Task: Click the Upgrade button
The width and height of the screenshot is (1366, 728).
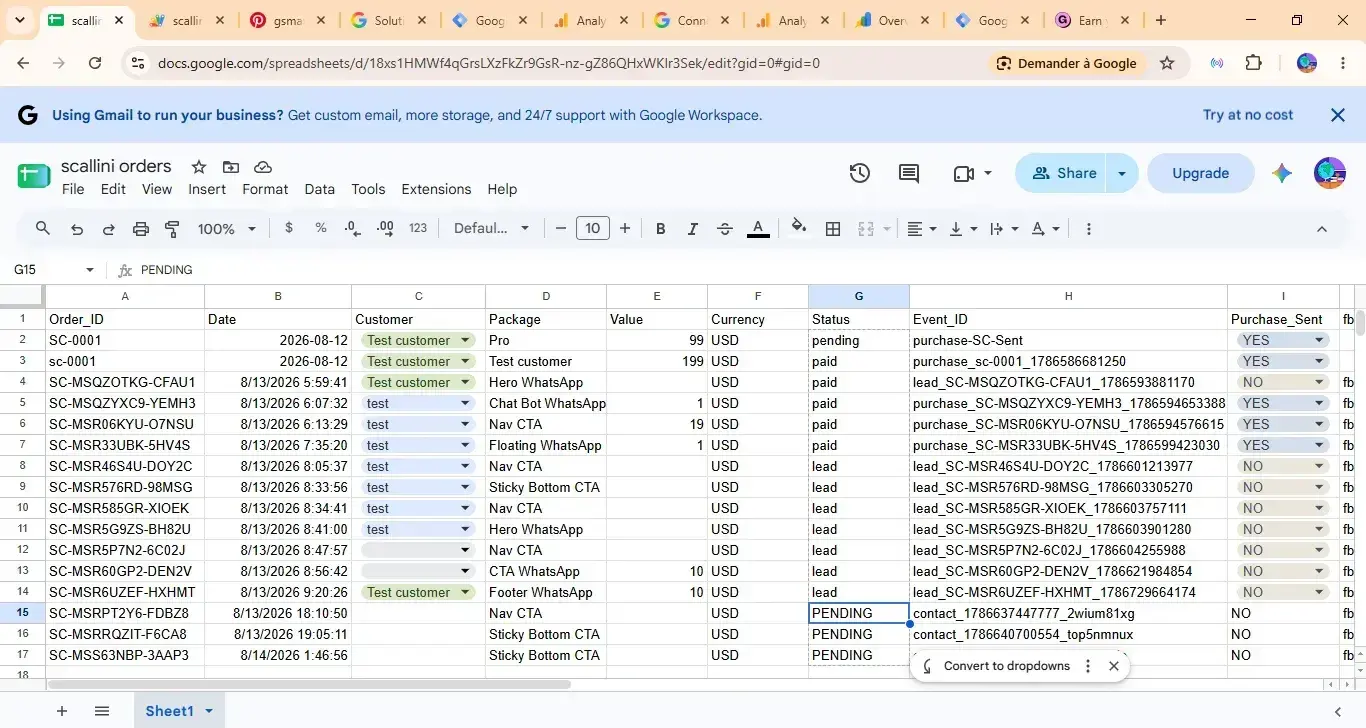Action: pos(1200,173)
